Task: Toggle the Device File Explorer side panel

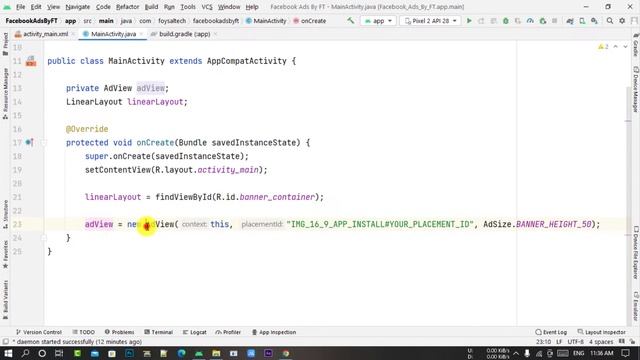Action: [636, 252]
